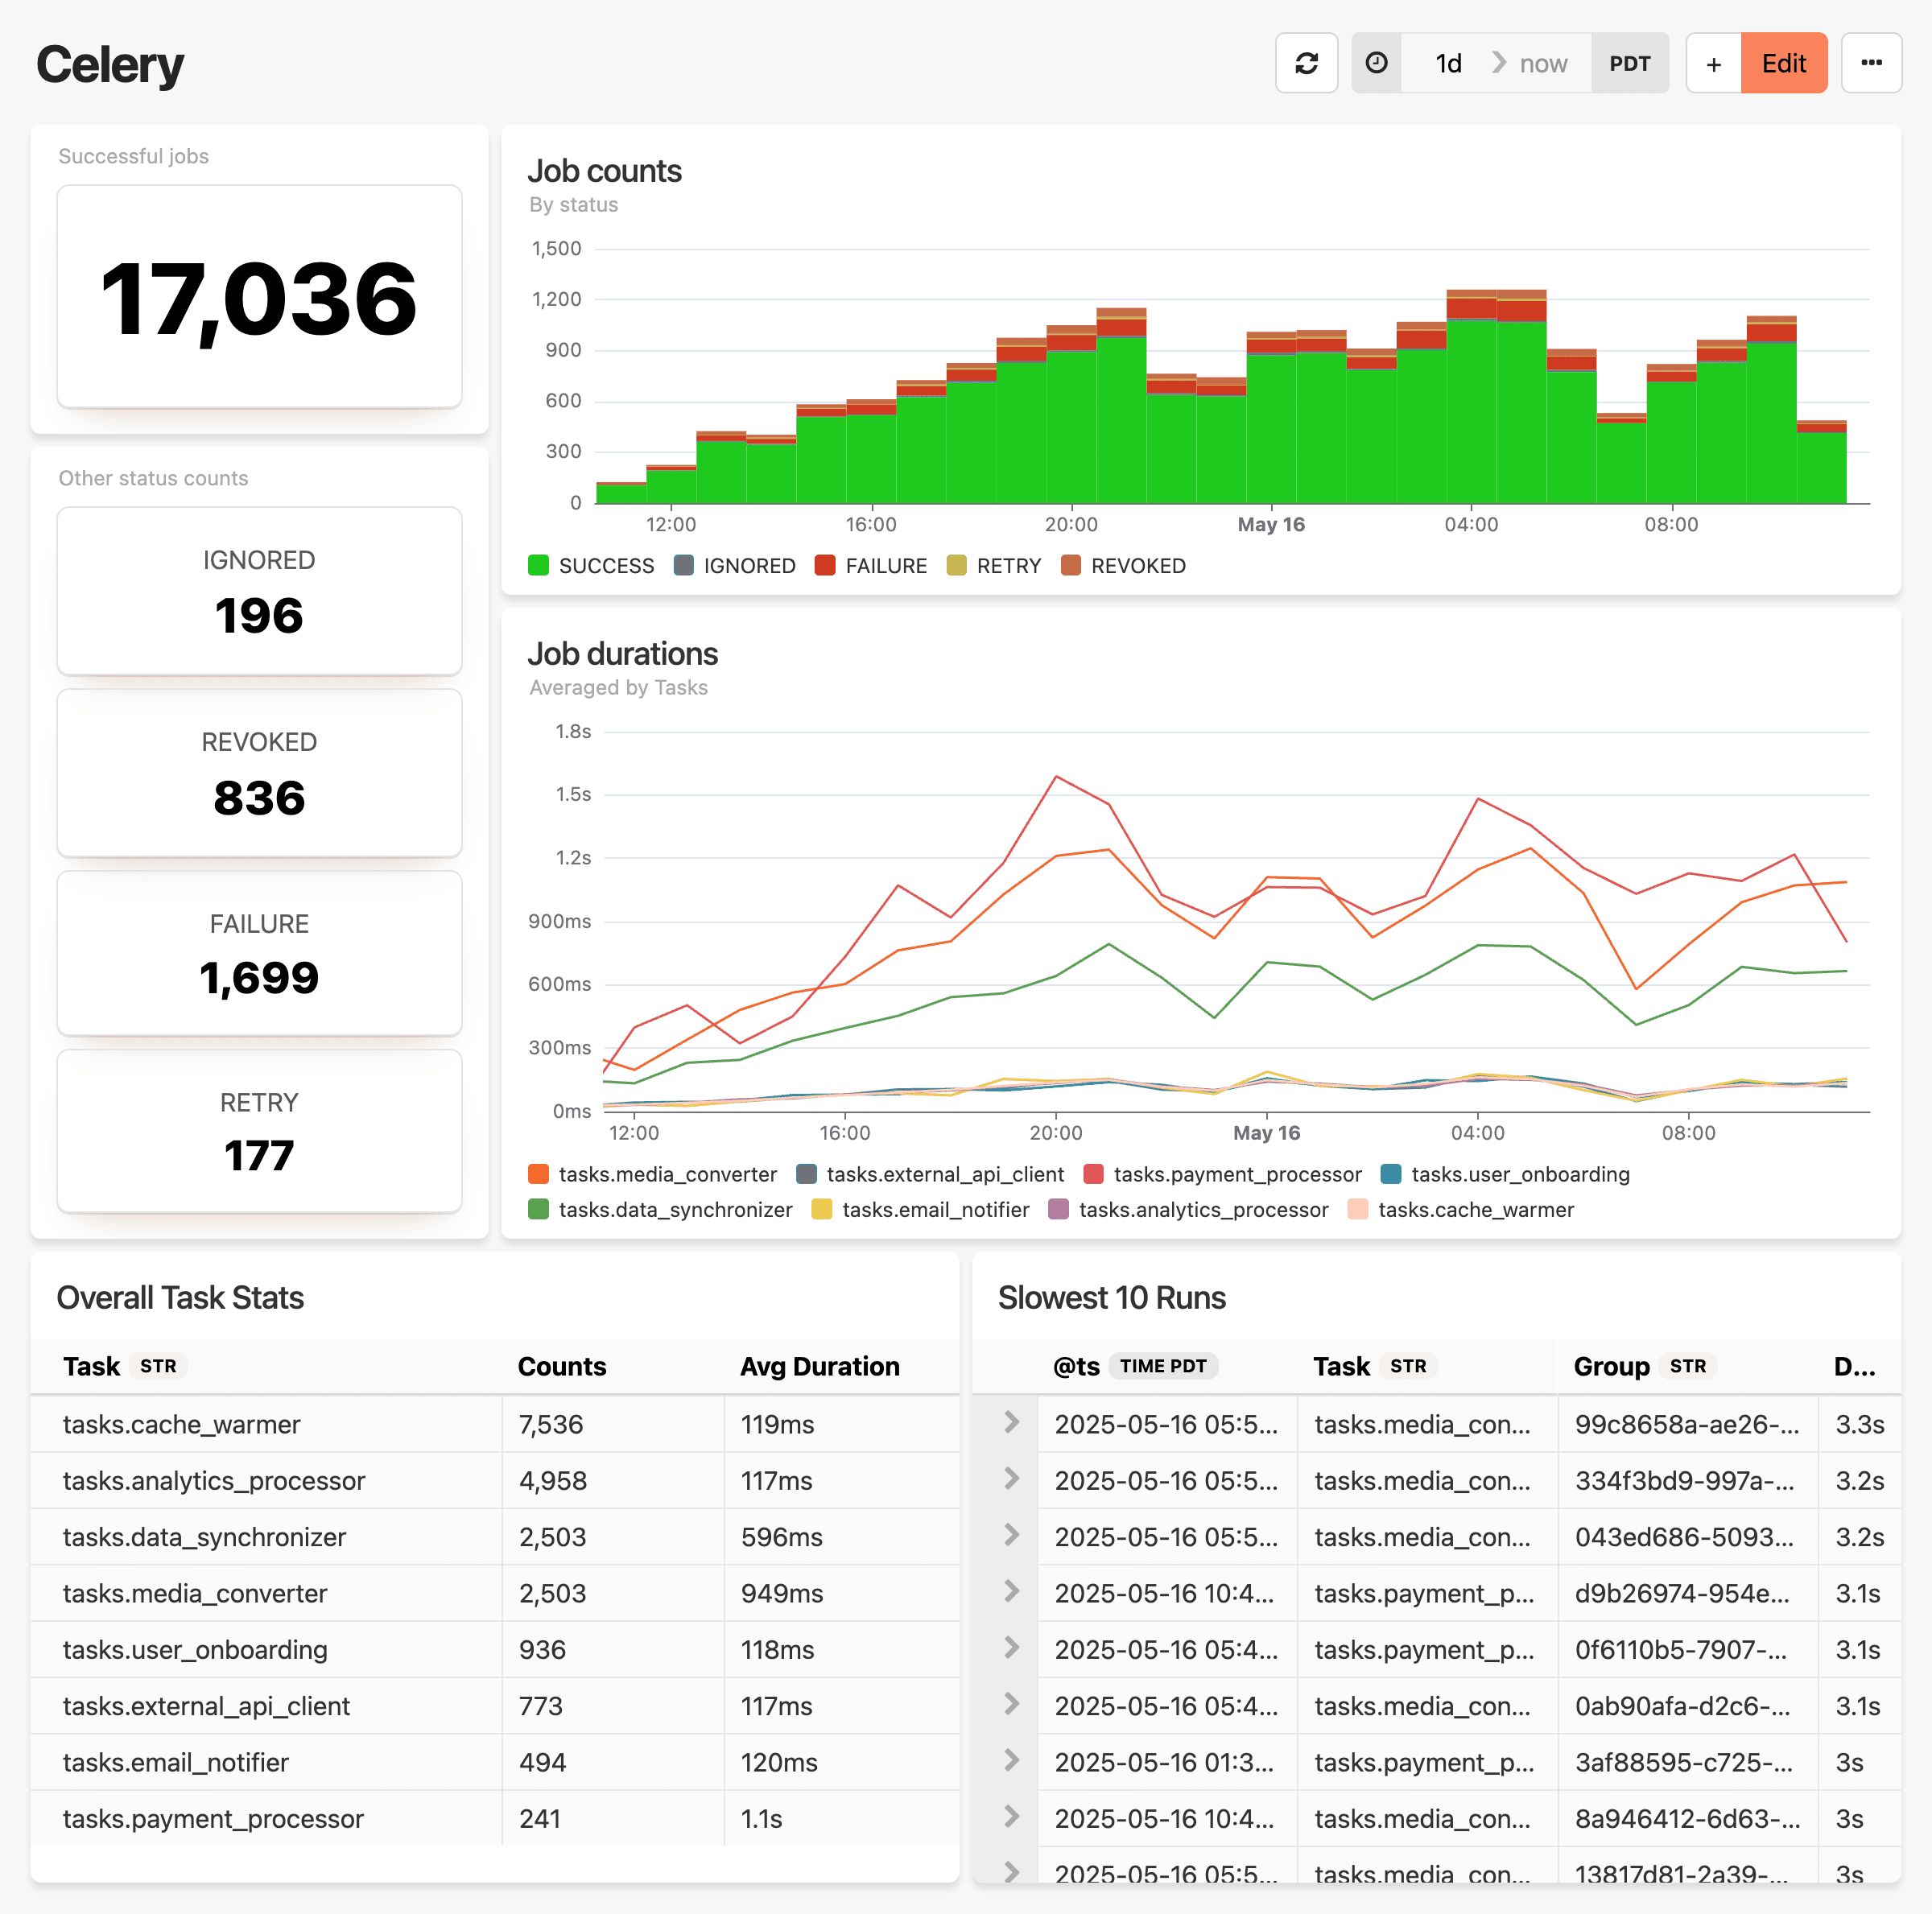Toggle tasks.media_converter legend swatch
The image size is (1932, 1914).
pyautogui.click(x=539, y=1174)
